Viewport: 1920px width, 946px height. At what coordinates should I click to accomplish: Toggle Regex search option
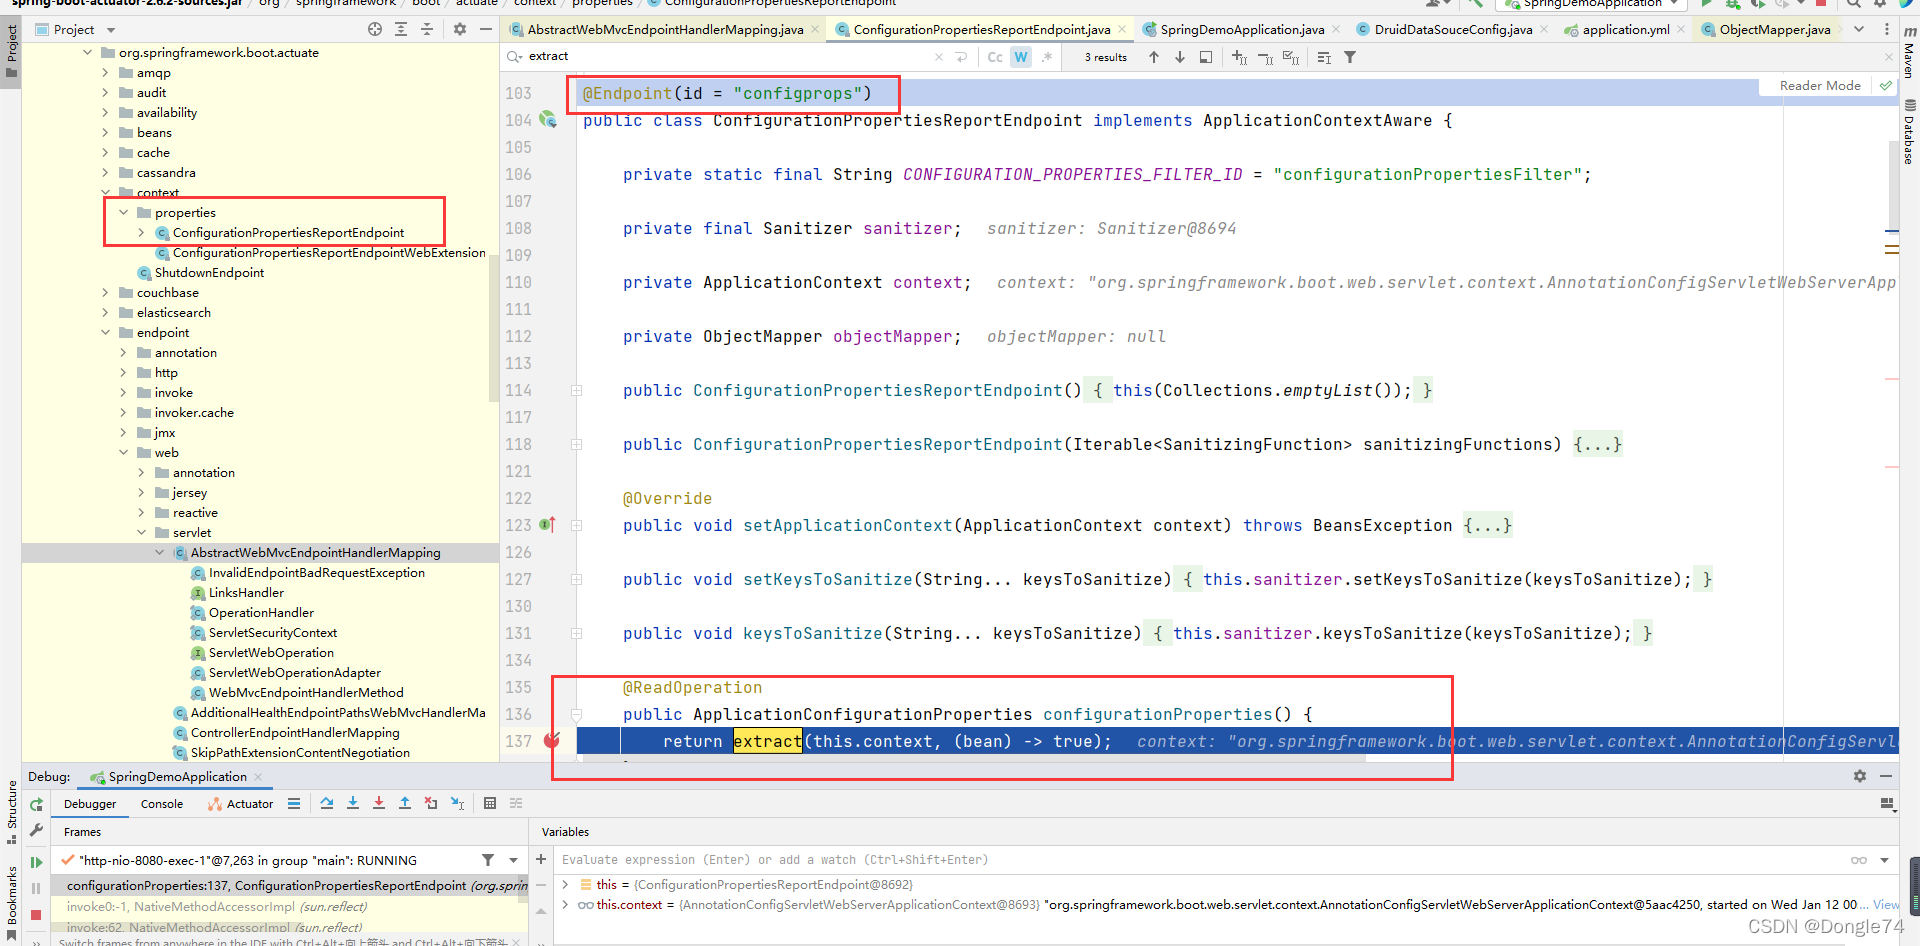[1047, 57]
